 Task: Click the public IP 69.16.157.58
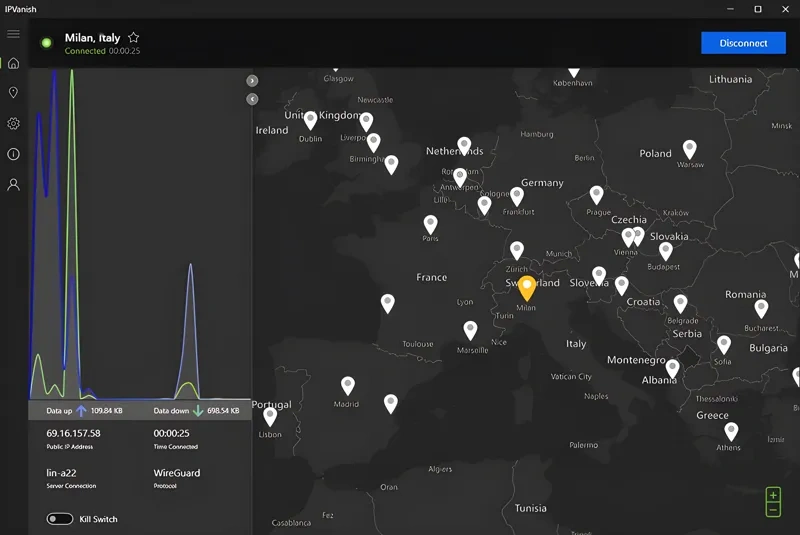pyautogui.click(x=73, y=433)
